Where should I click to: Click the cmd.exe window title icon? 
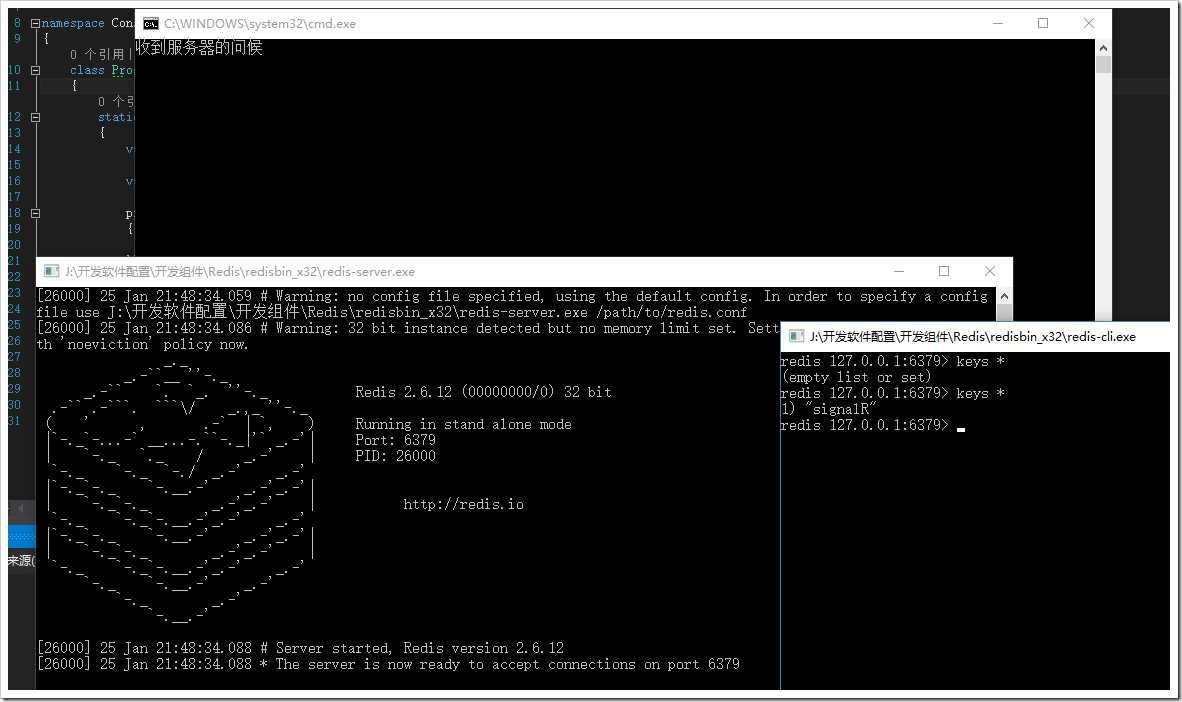point(151,23)
